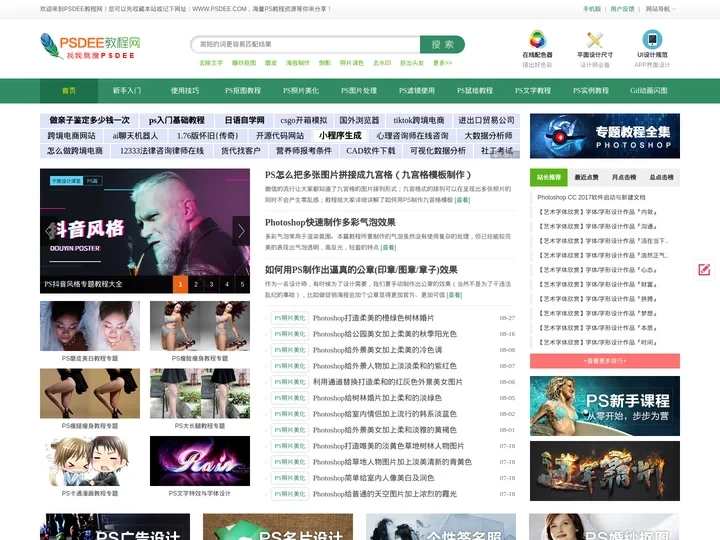Open the Rain PS文字特效 thumbnail
Viewport: 720px width, 540px height.
click(x=200, y=461)
